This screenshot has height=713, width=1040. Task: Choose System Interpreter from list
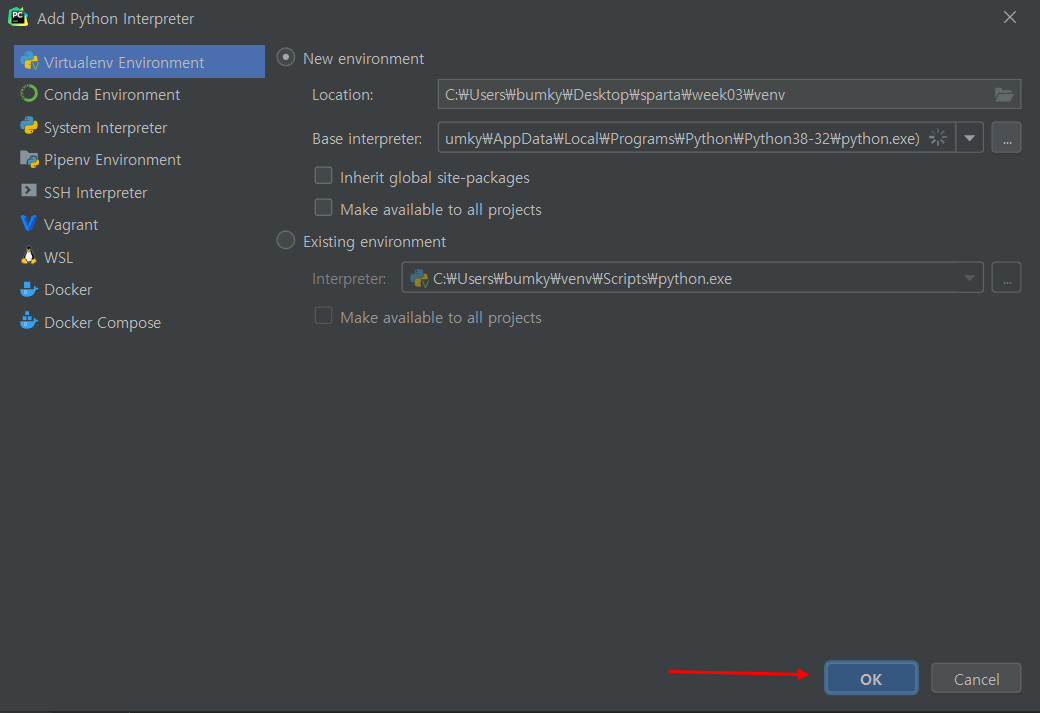coord(139,127)
